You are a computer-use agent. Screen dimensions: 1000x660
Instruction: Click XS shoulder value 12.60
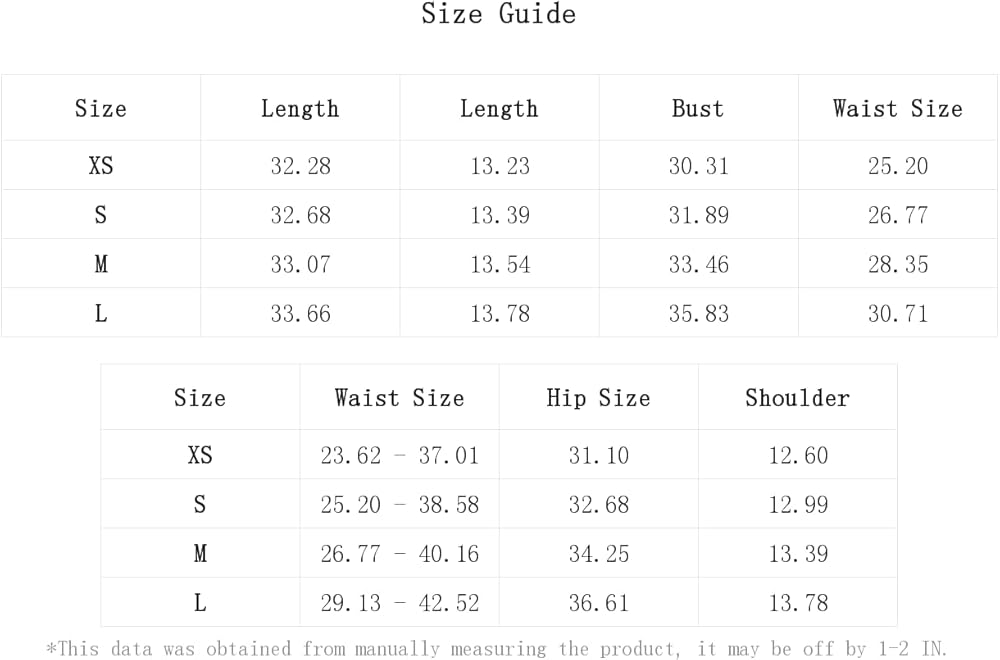[797, 456]
